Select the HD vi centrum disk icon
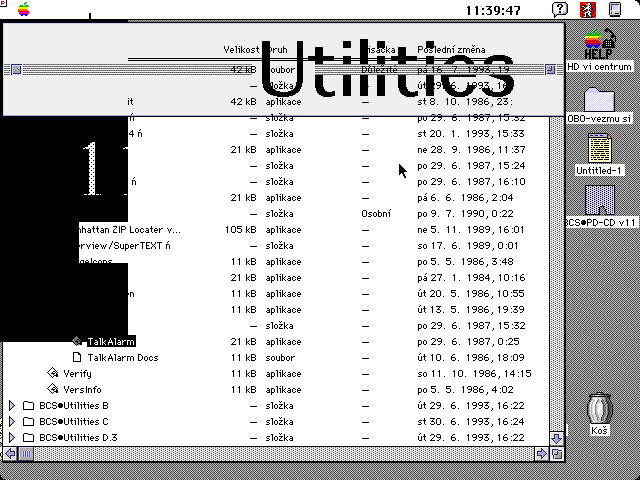Viewport: 640px width, 480px height. tap(600, 45)
